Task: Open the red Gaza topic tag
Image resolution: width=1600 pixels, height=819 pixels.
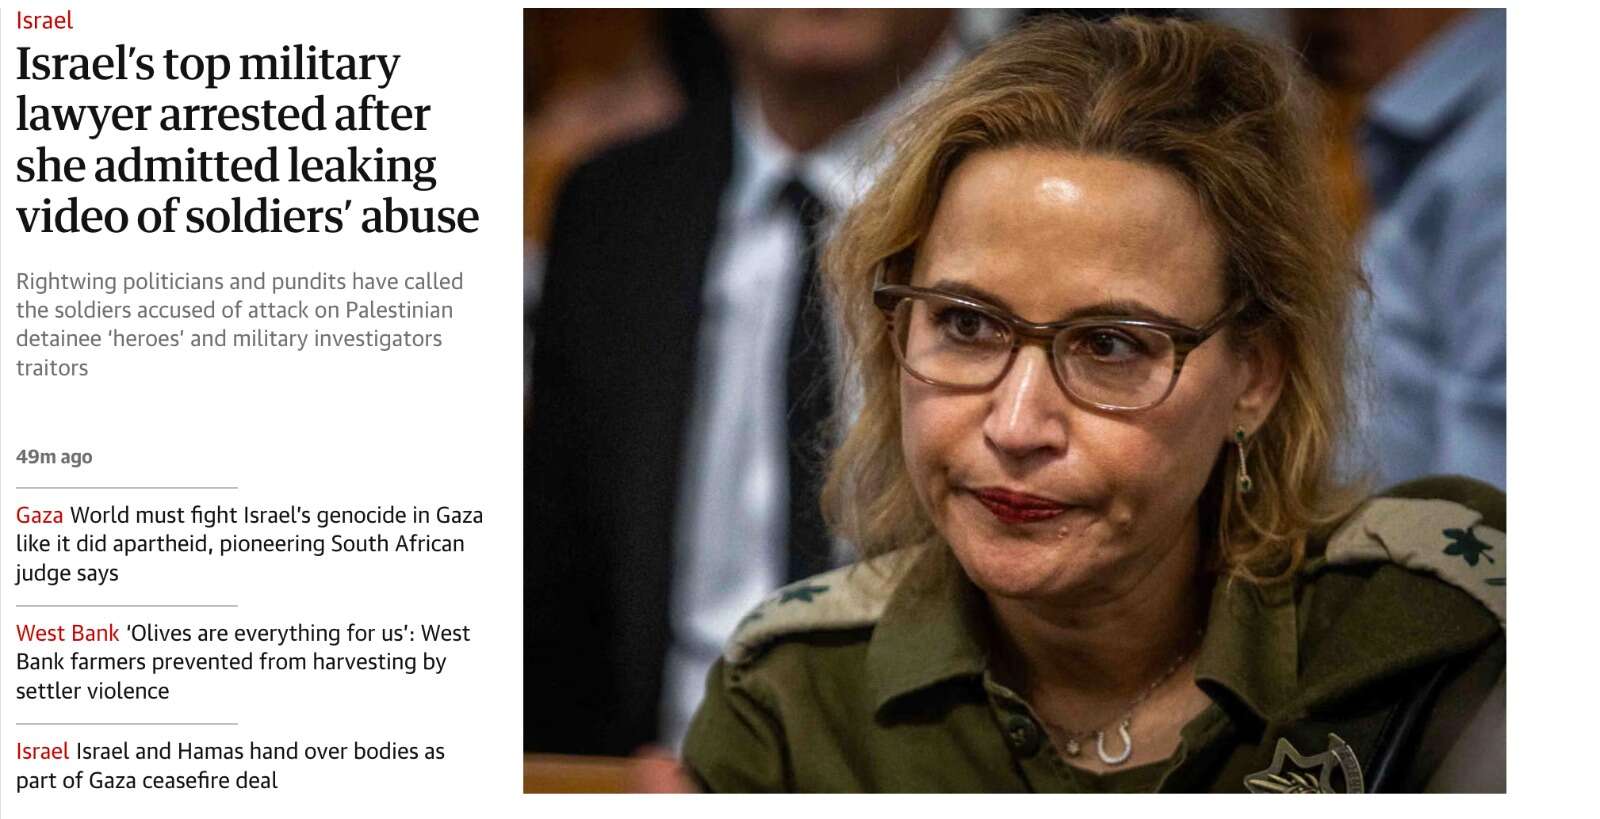Action: coord(39,515)
